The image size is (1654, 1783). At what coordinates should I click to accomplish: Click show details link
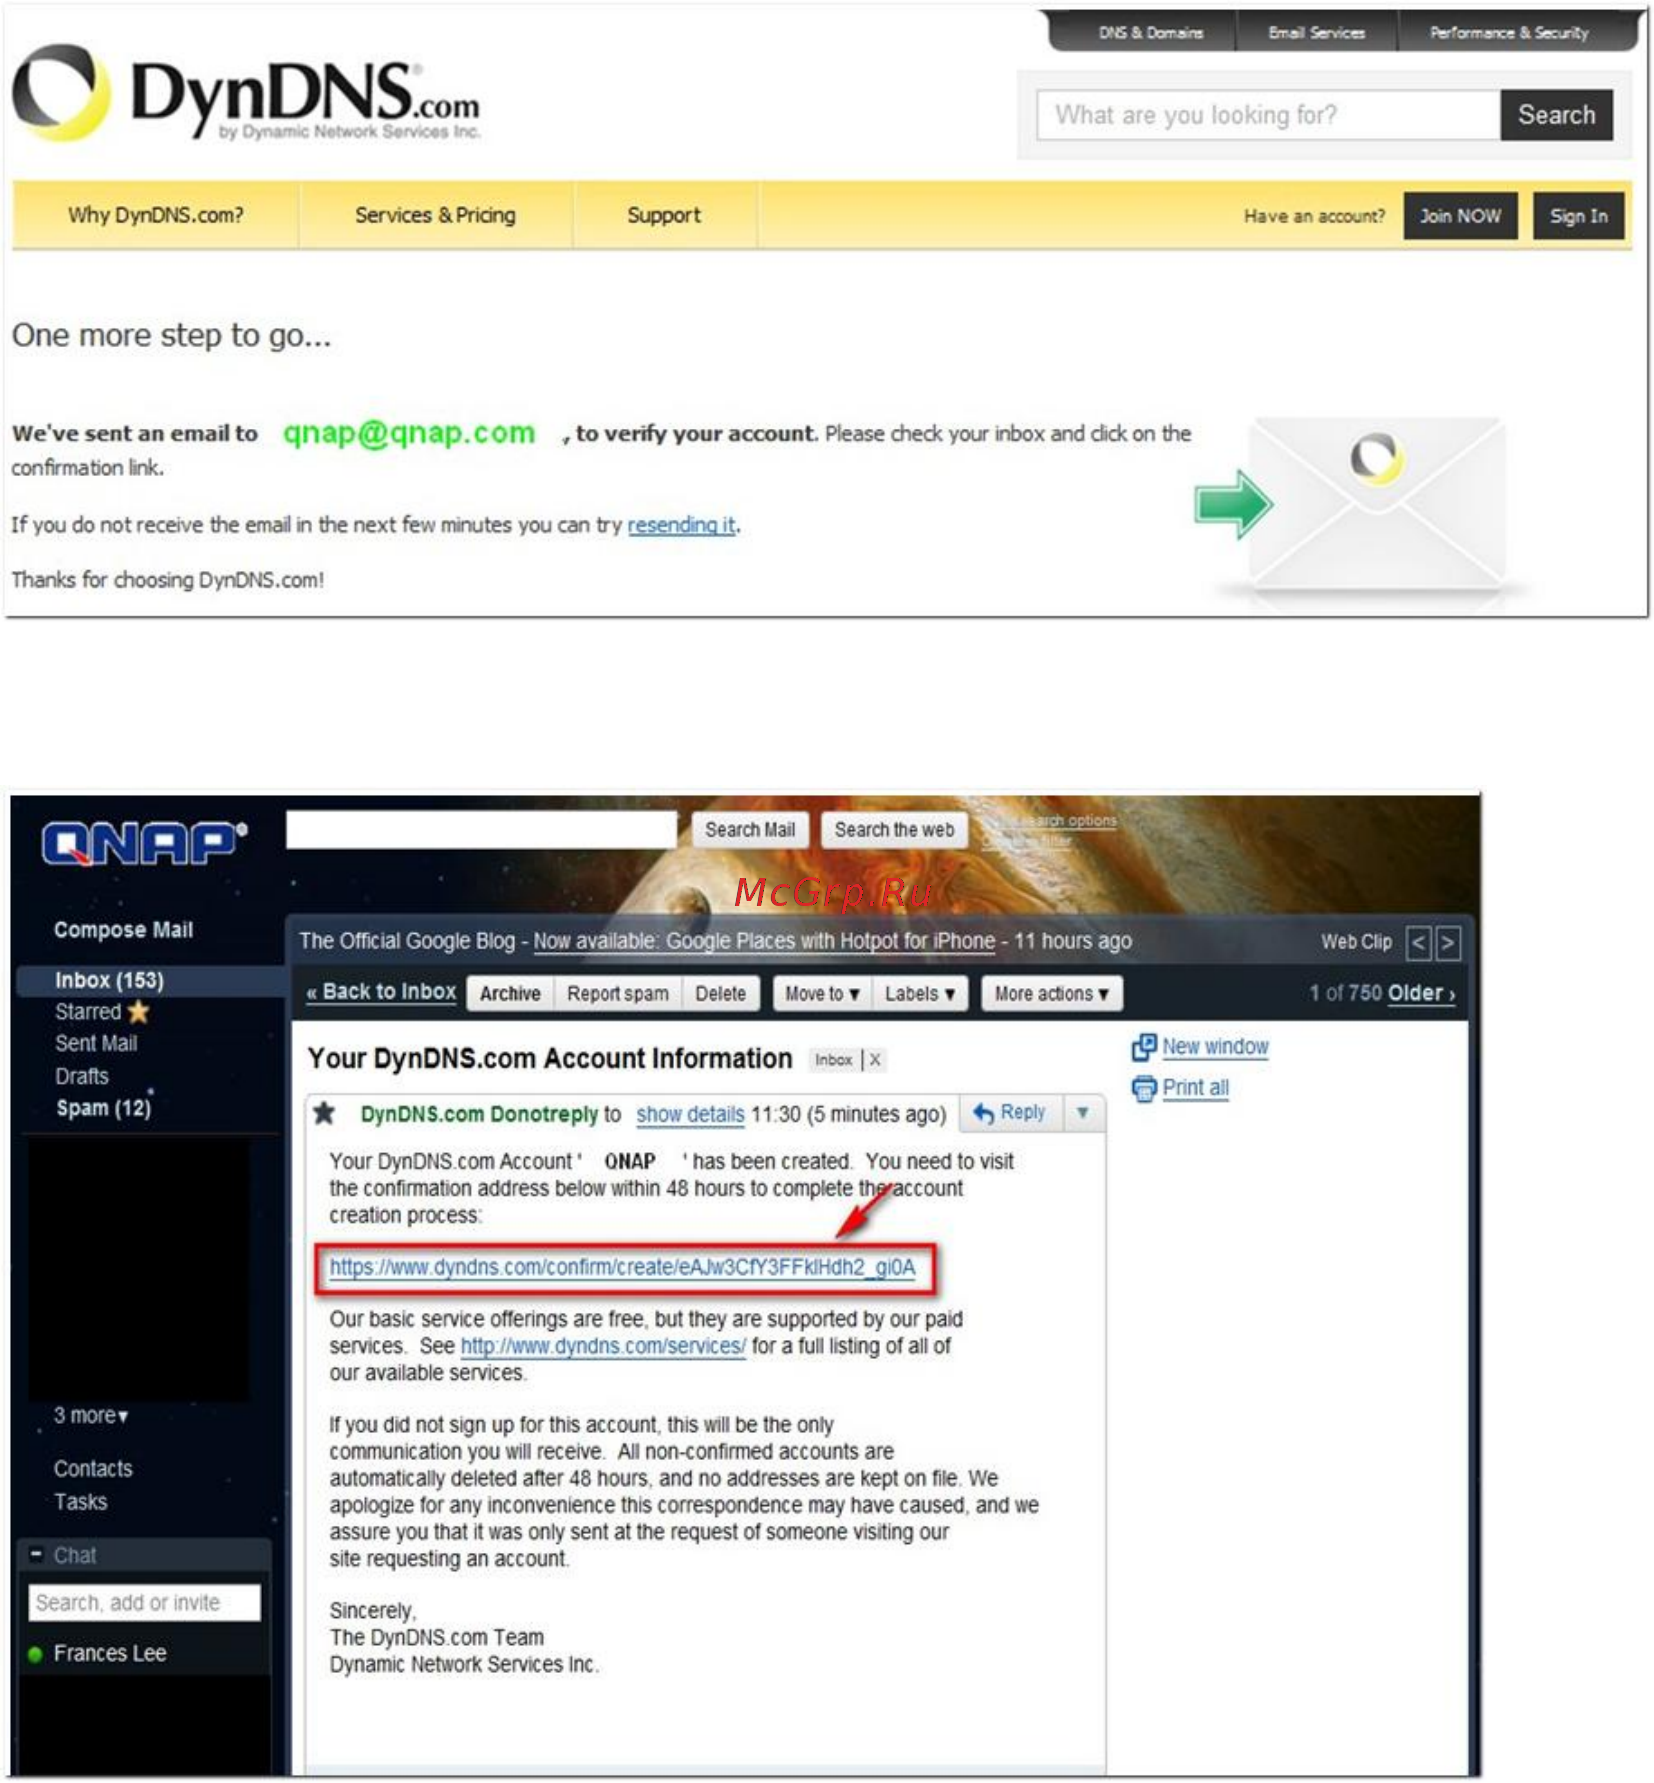click(x=690, y=1114)
